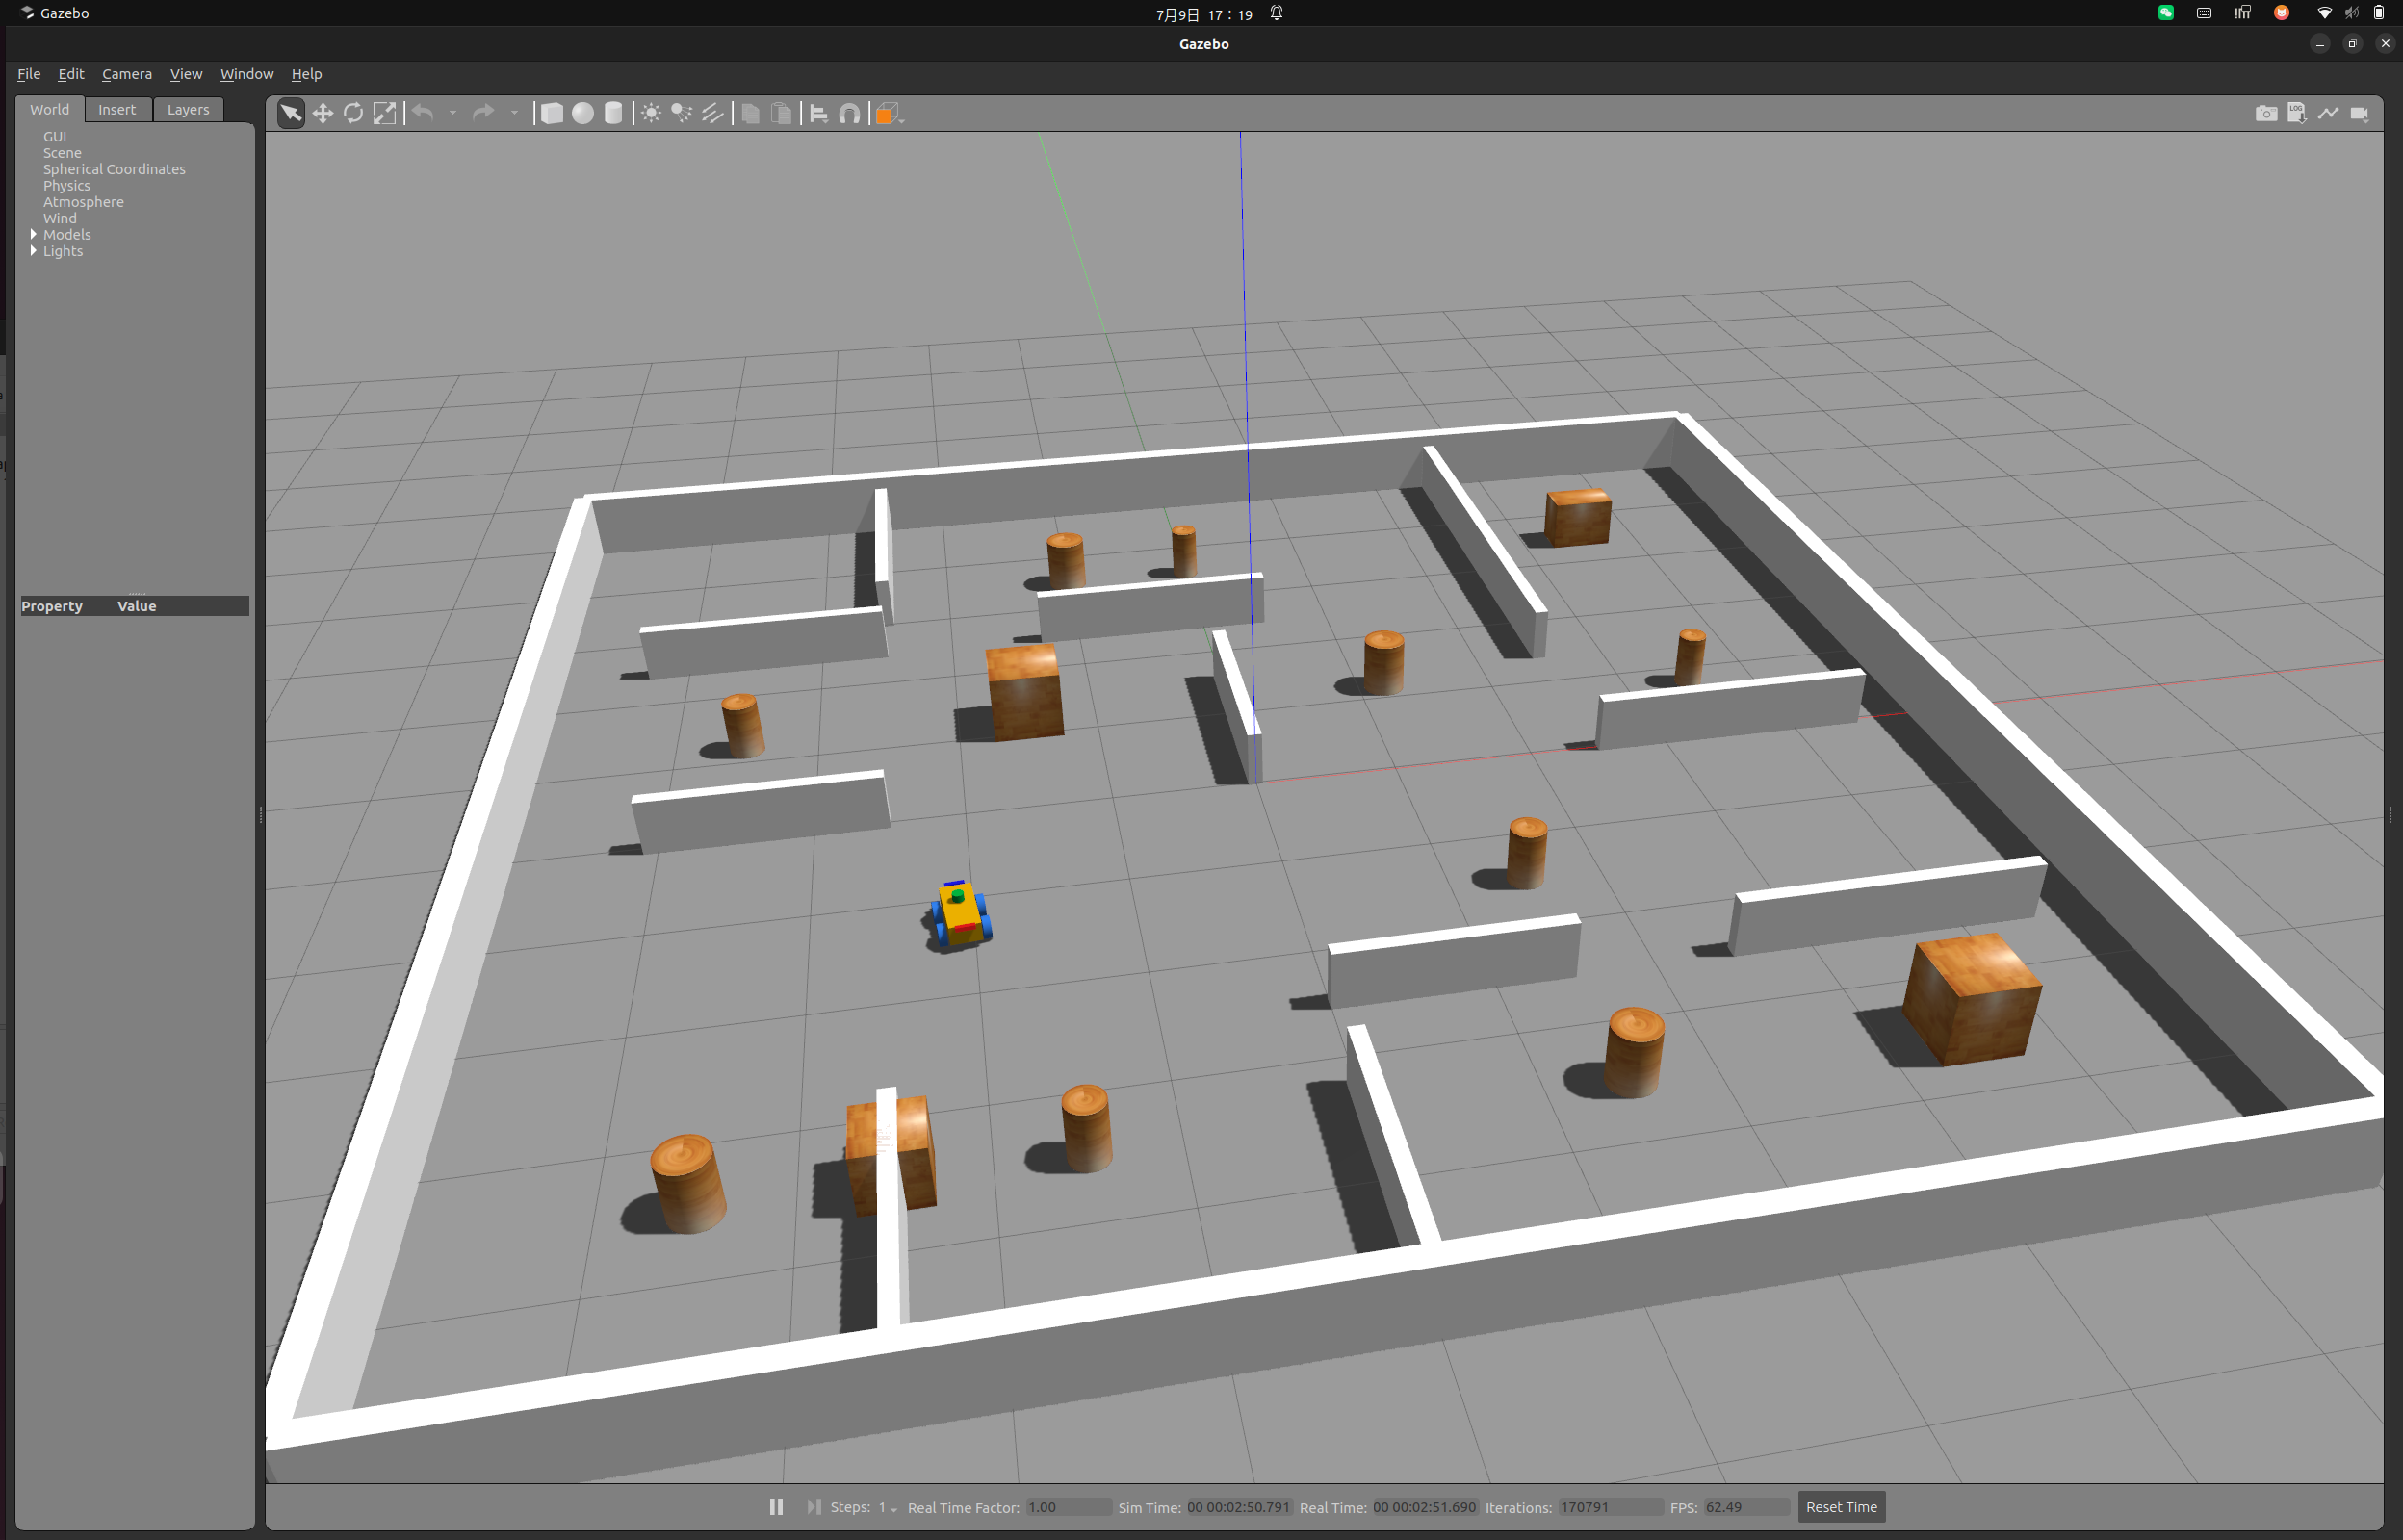Image resolution: width=2403 pixels, height=1540 pixels.
Task: Click the Paste icon in toolbar
Action: tap(781, 113)
